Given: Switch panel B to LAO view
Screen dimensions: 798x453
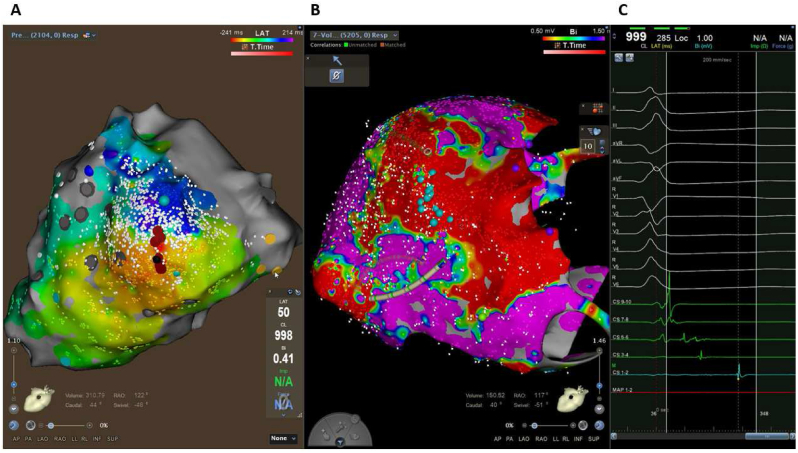Looking at the screenshot, I should pyautogui.click(x=524, y=439).
